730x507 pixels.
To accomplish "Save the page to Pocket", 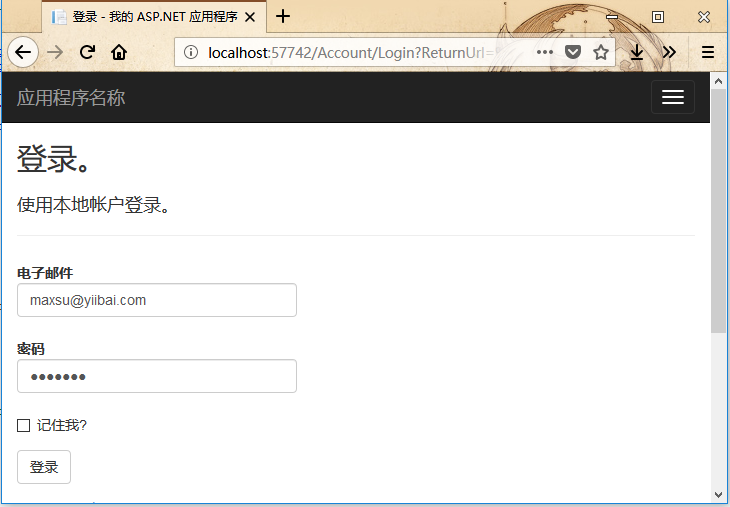I will 573,52.
